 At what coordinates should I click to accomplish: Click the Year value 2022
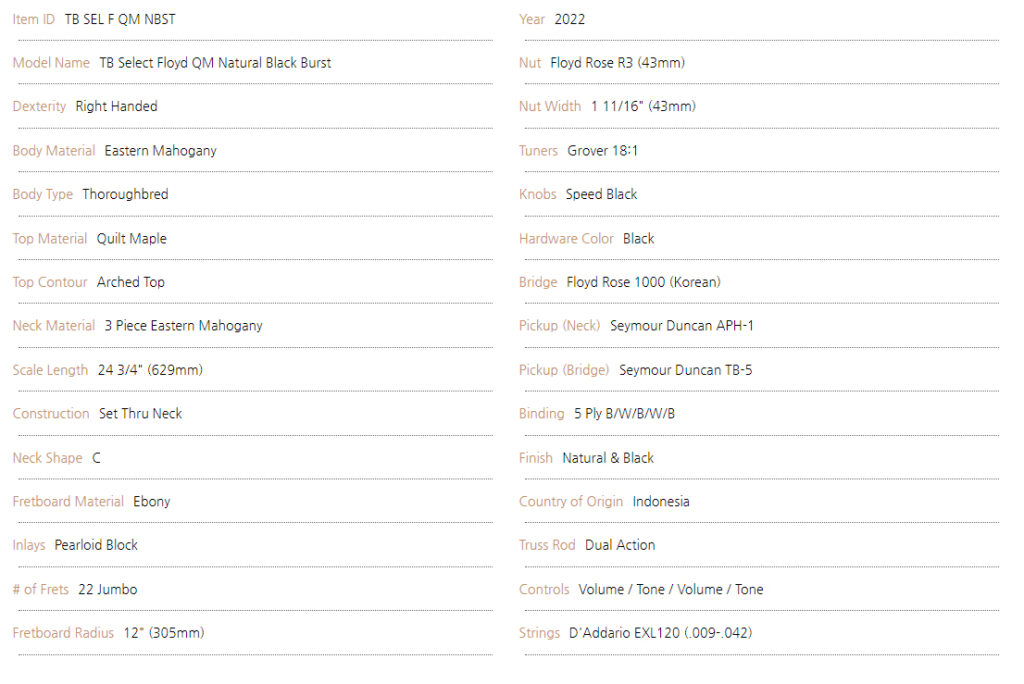pos(569,20)
